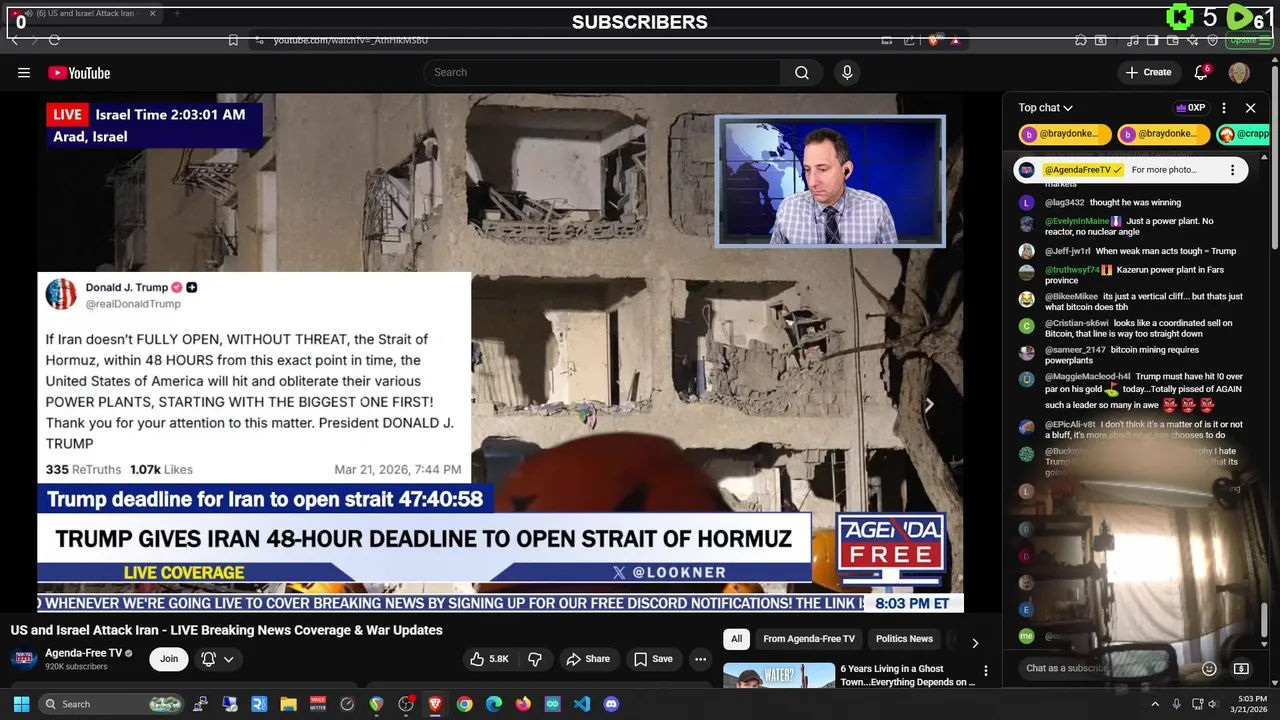The image size is (1280, 720).
Task: Click the Windows taskbar search box
Action: pos(111,704)
